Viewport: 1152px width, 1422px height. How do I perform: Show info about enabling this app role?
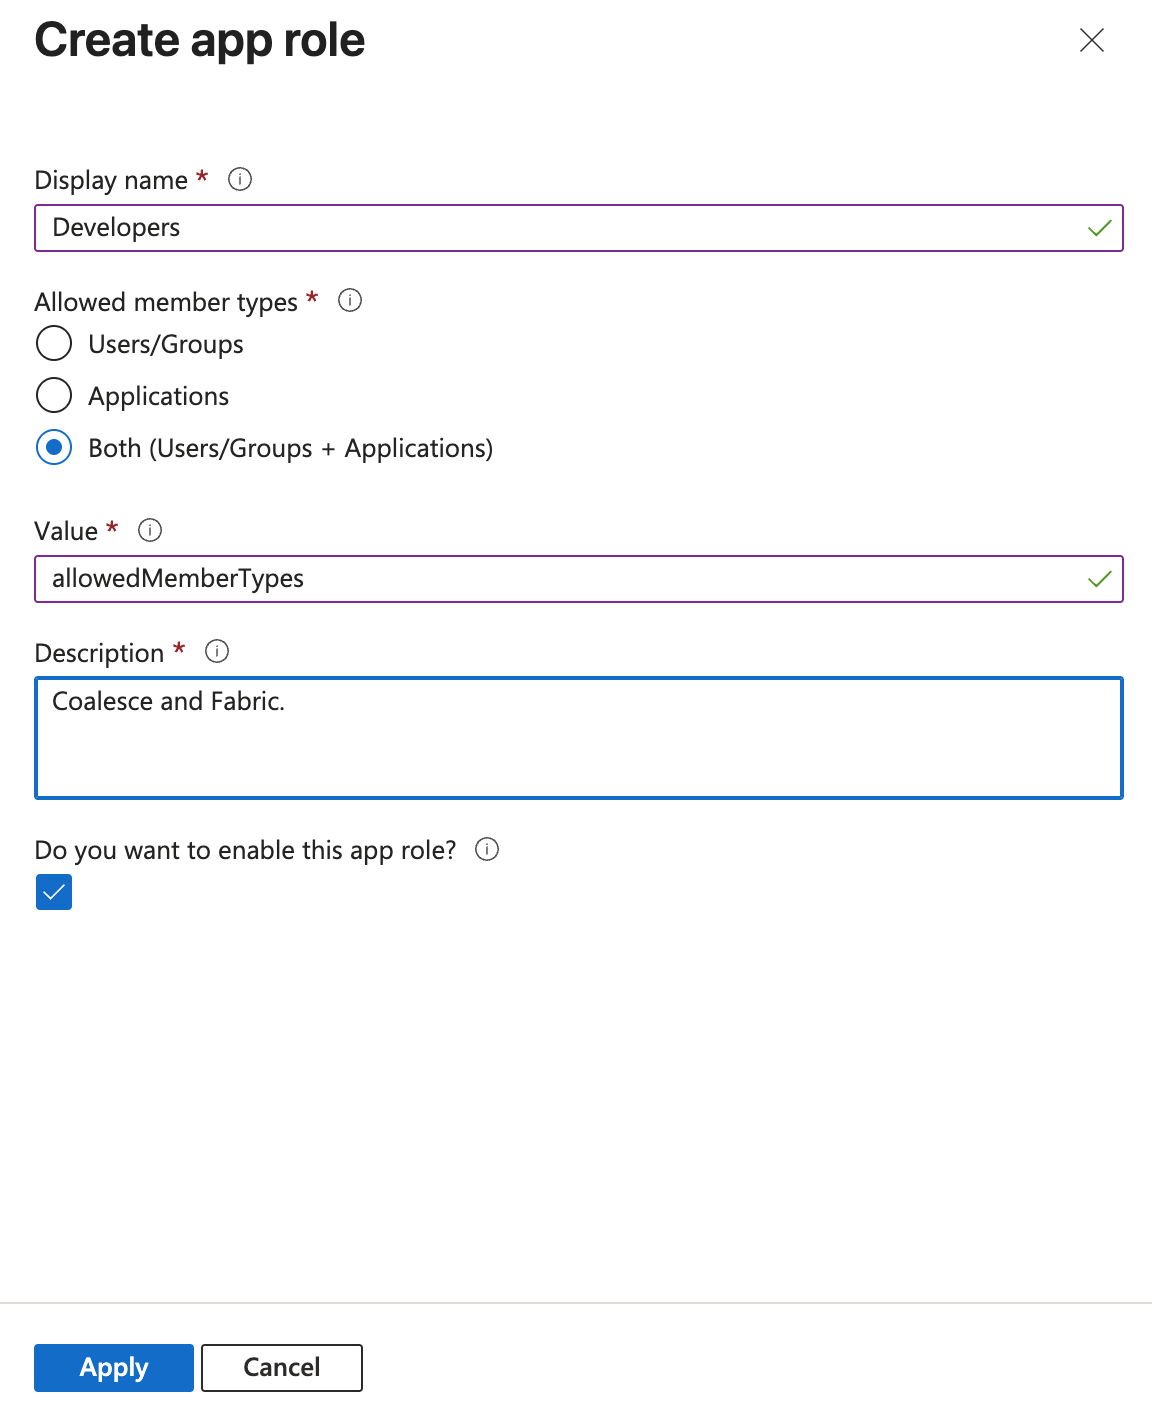(487, 849)
